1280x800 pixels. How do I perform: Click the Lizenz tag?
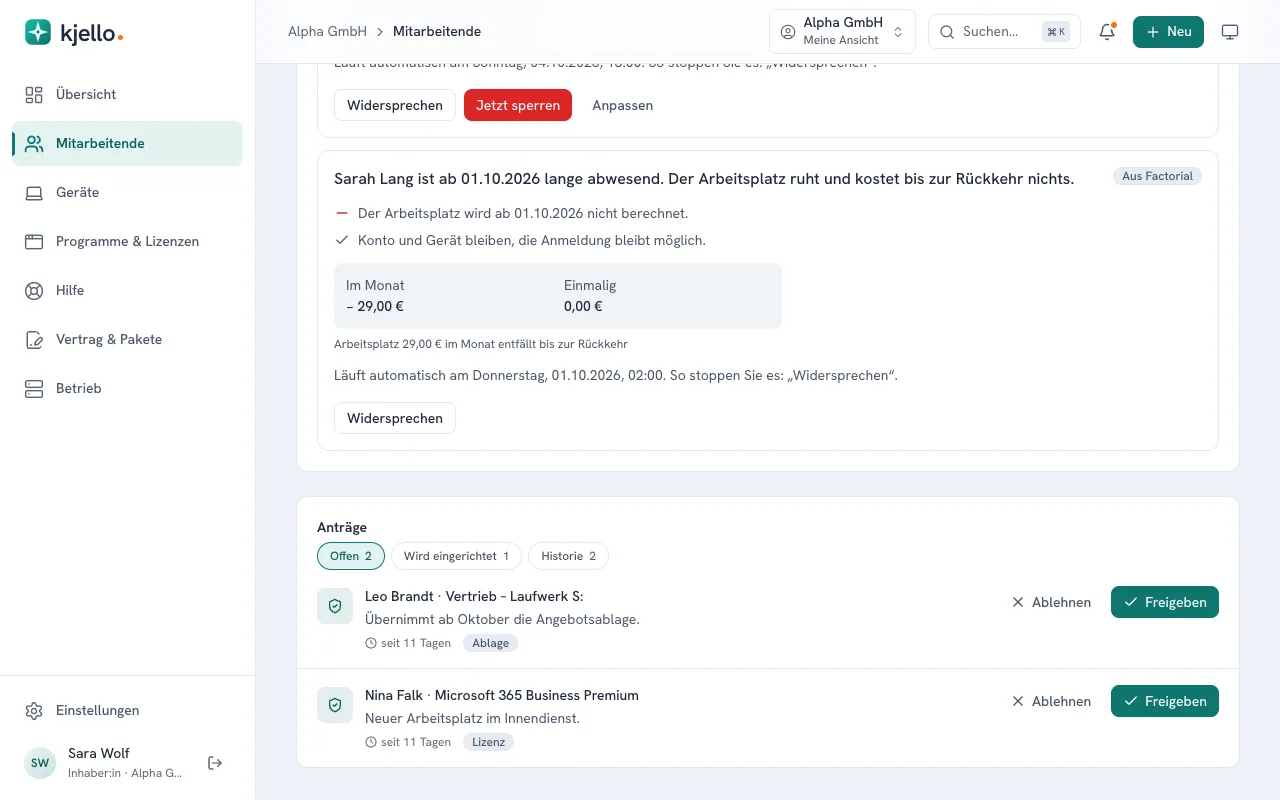point(488,742)
